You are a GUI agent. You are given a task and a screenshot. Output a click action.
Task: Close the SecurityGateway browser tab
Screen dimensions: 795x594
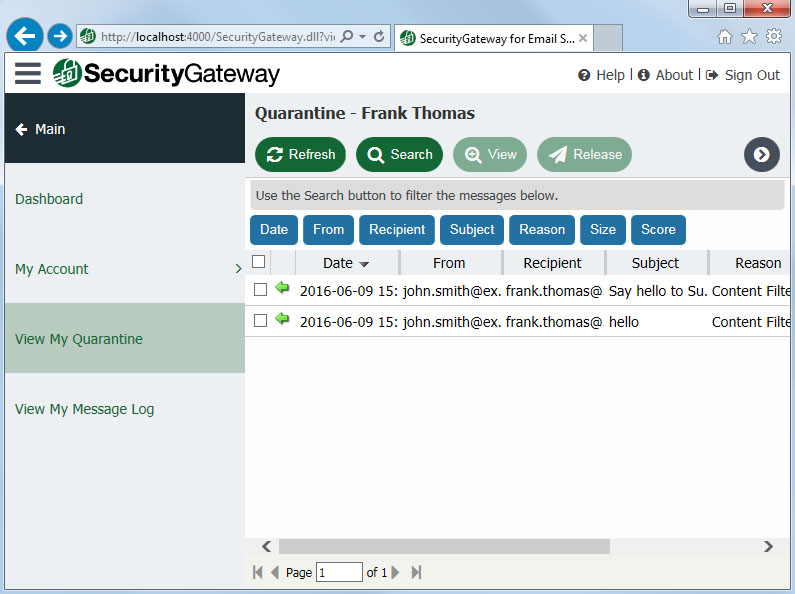[583, 38]
